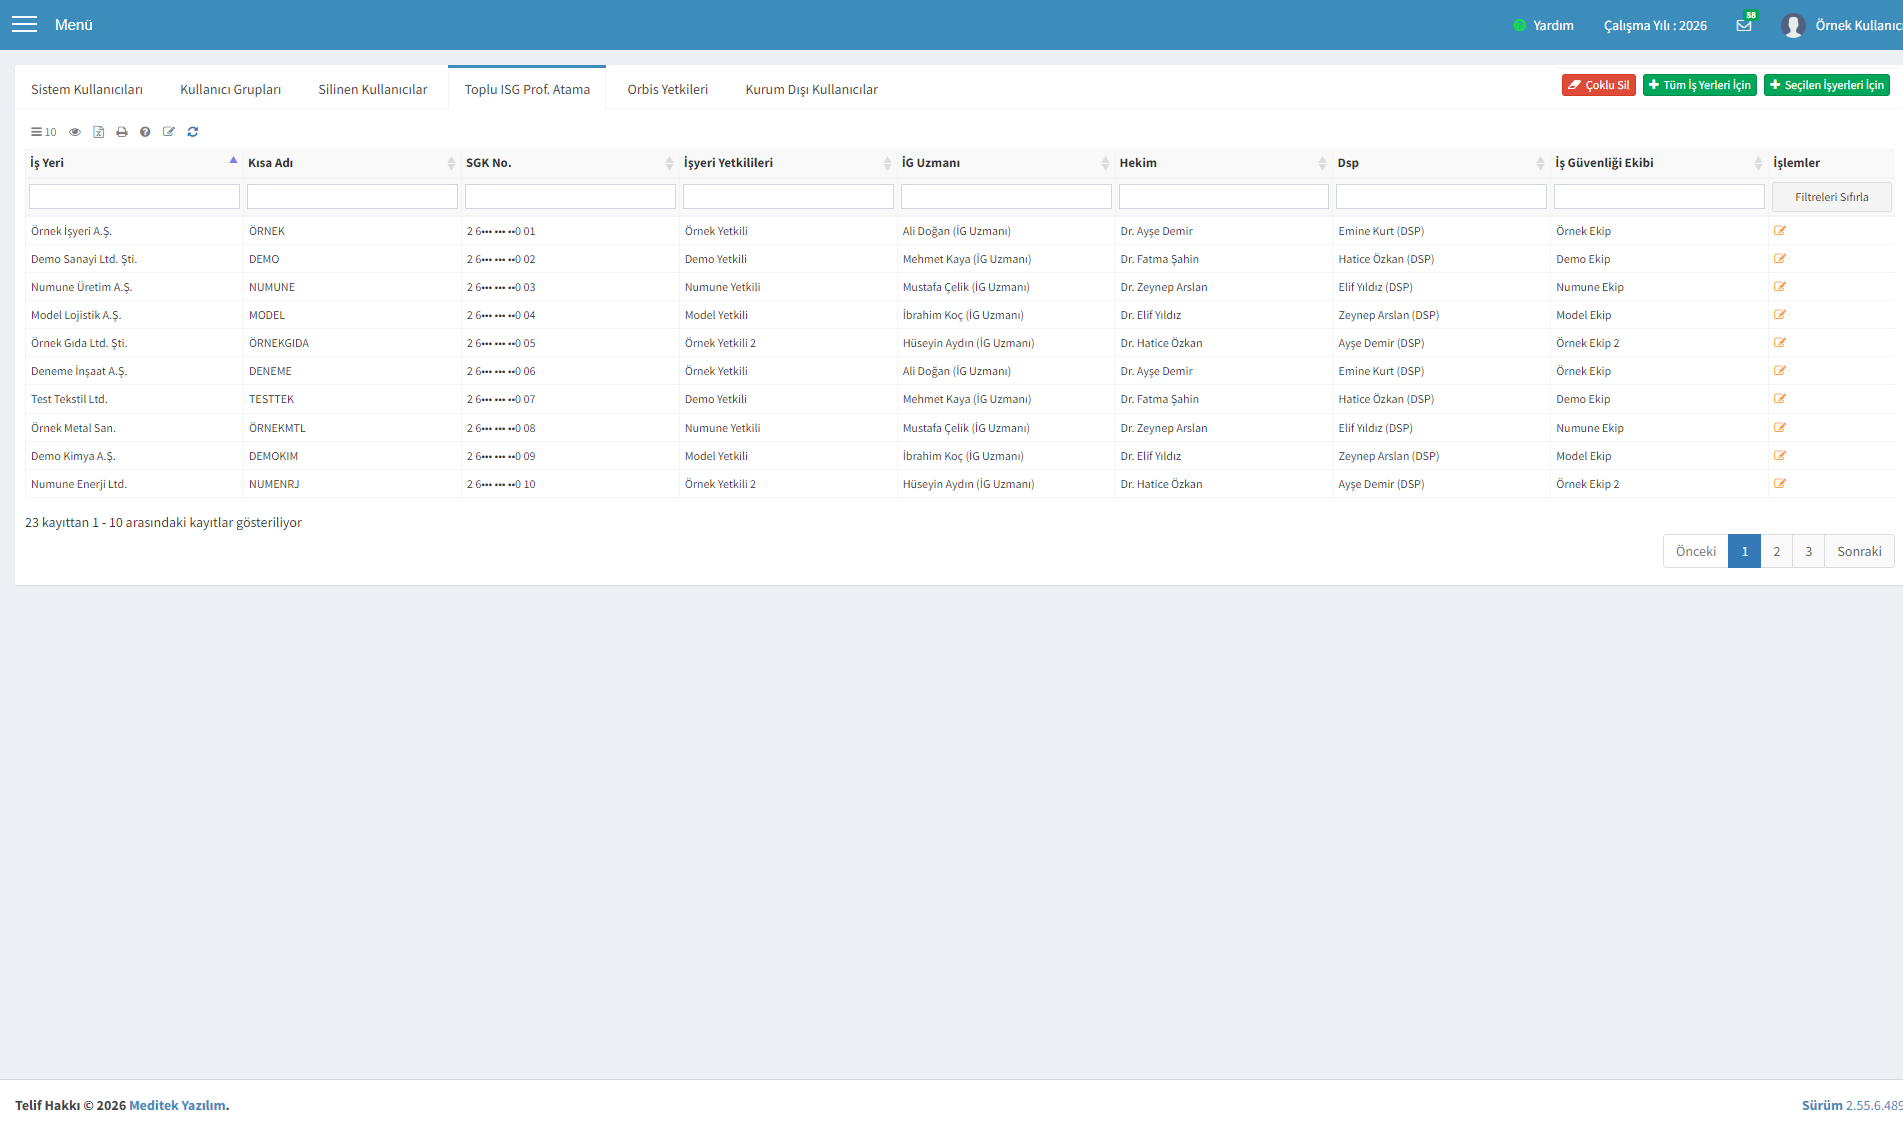
Task: Switch to the Orbis Yetkileri tab
Action: [668, 89]
